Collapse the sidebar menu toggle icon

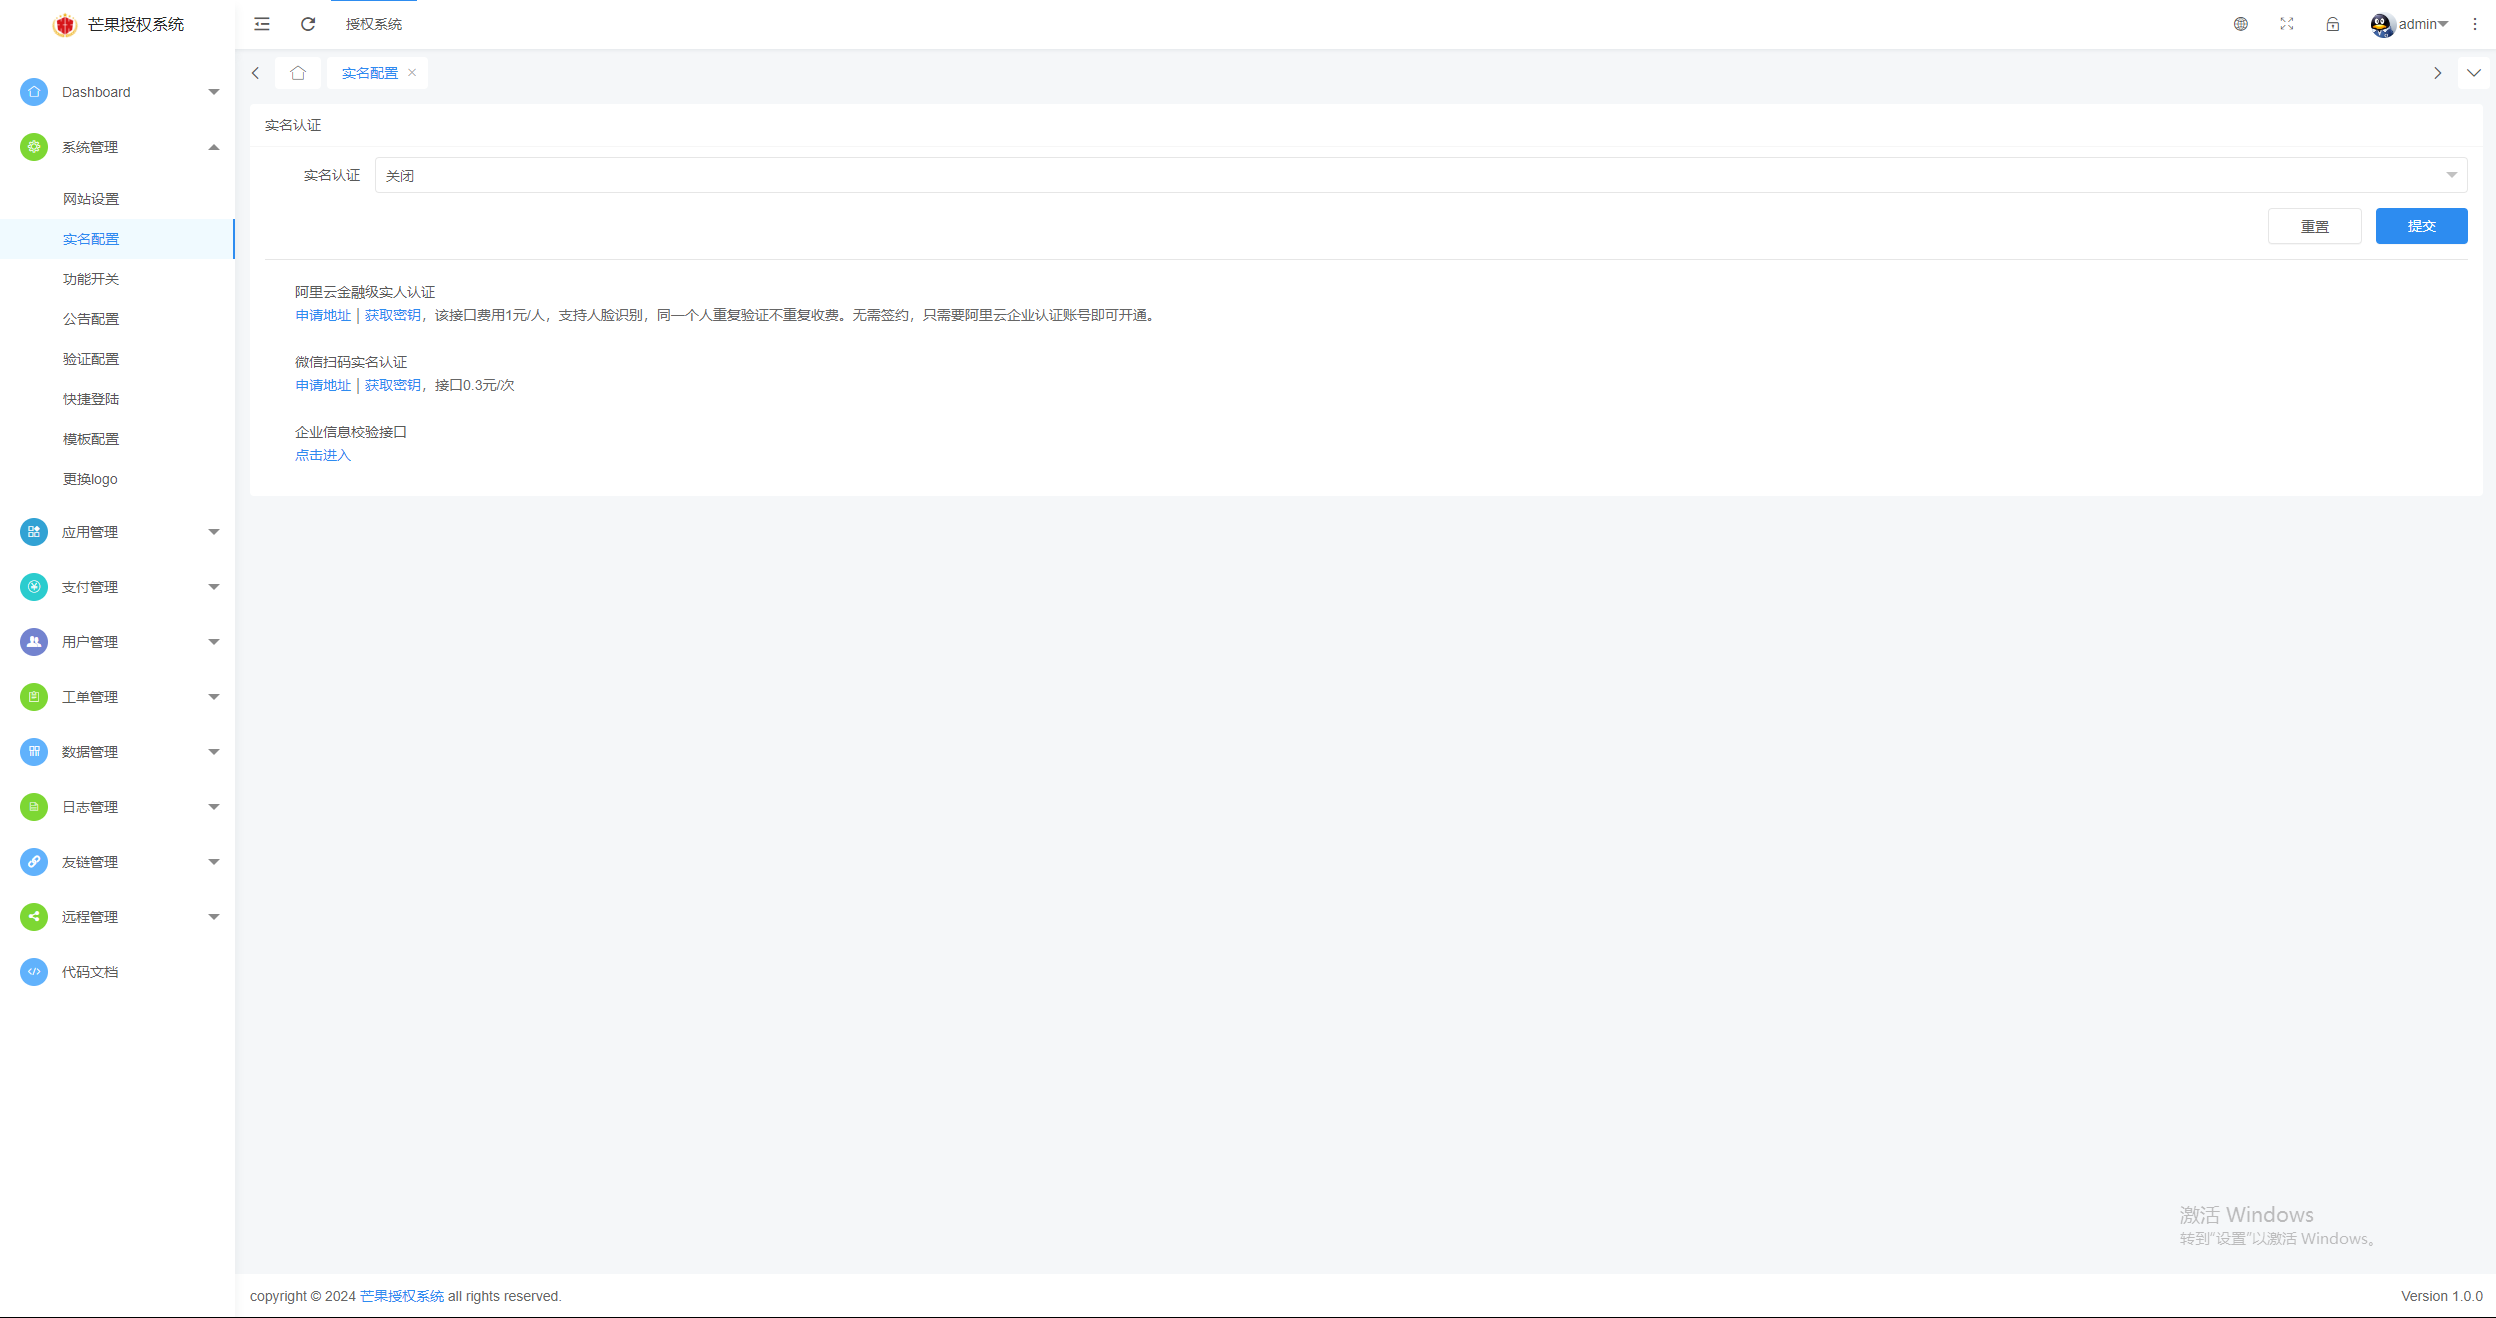pyautogui.click(x=262, y=24)
